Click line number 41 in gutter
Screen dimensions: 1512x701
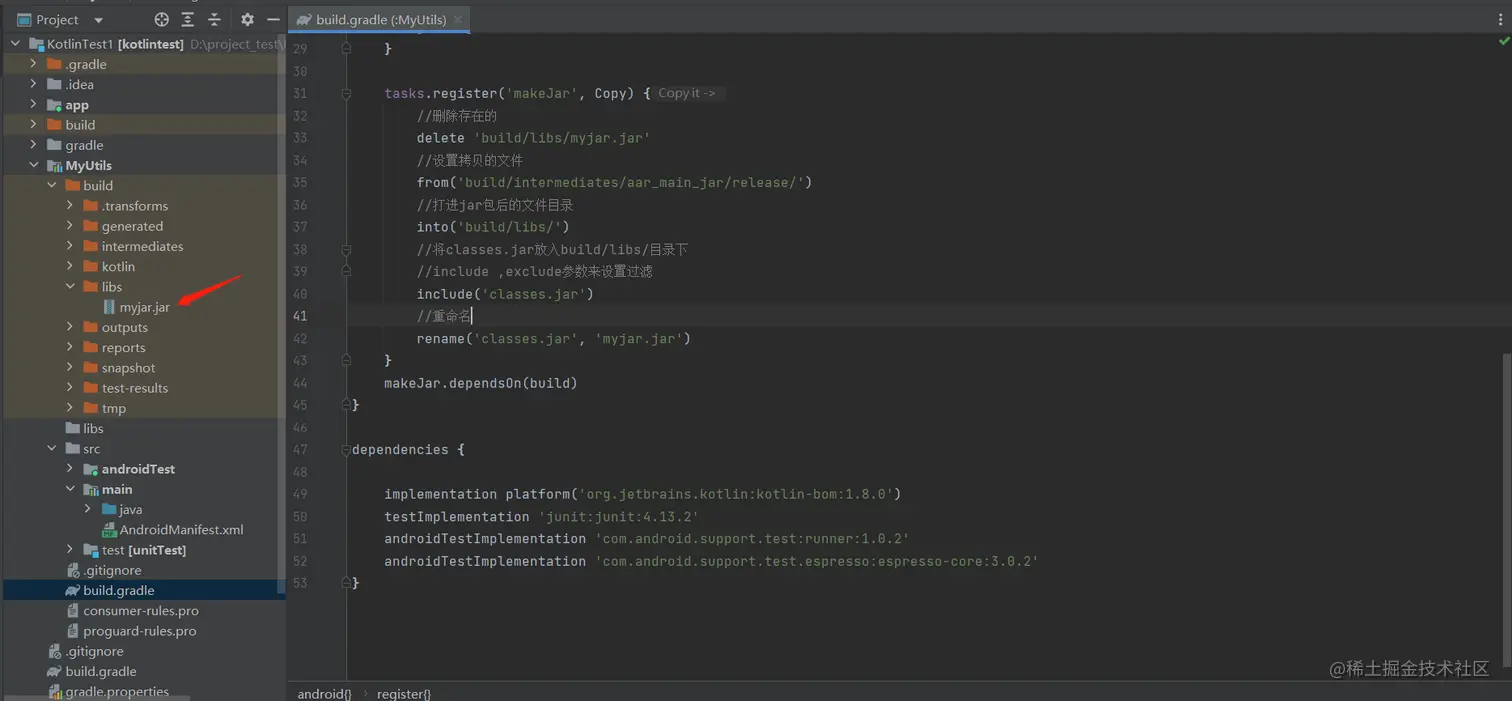pos(299,316)
